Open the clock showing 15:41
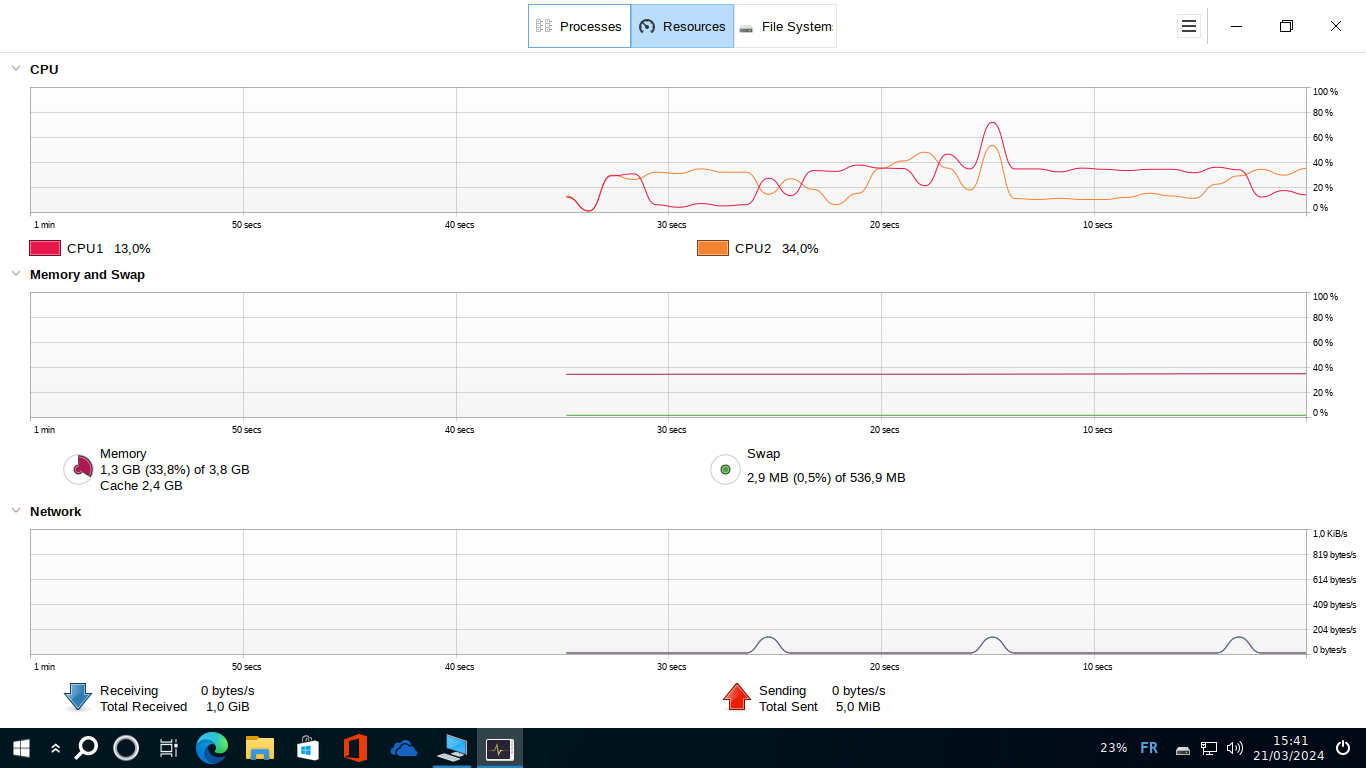 point(1288,748)
